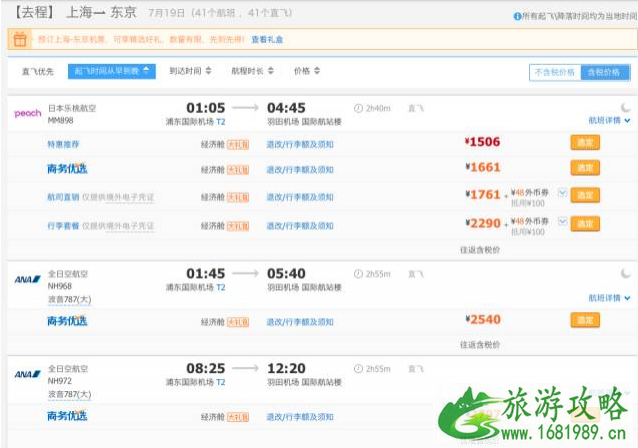Viewport: 638px width, 448px height.
Task: Click flight number MM898
Action: click(x=61, y=120)
